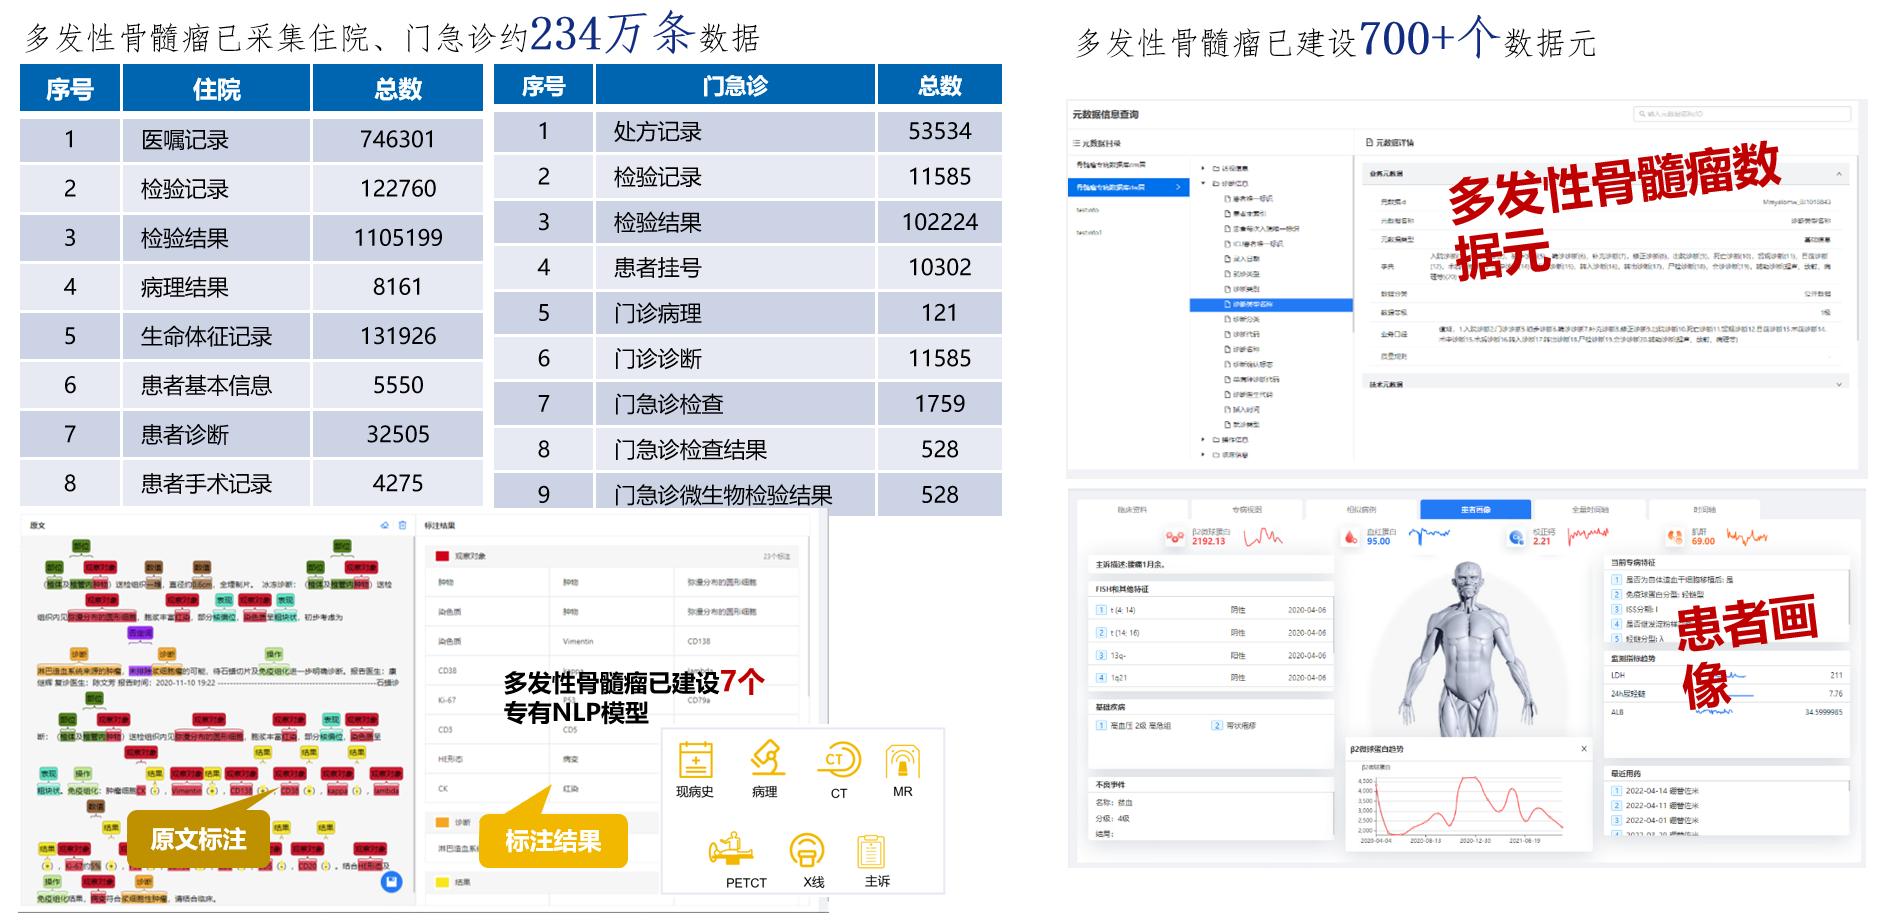Collapse the expanded folder in metadata tree

coord(1203,183)
